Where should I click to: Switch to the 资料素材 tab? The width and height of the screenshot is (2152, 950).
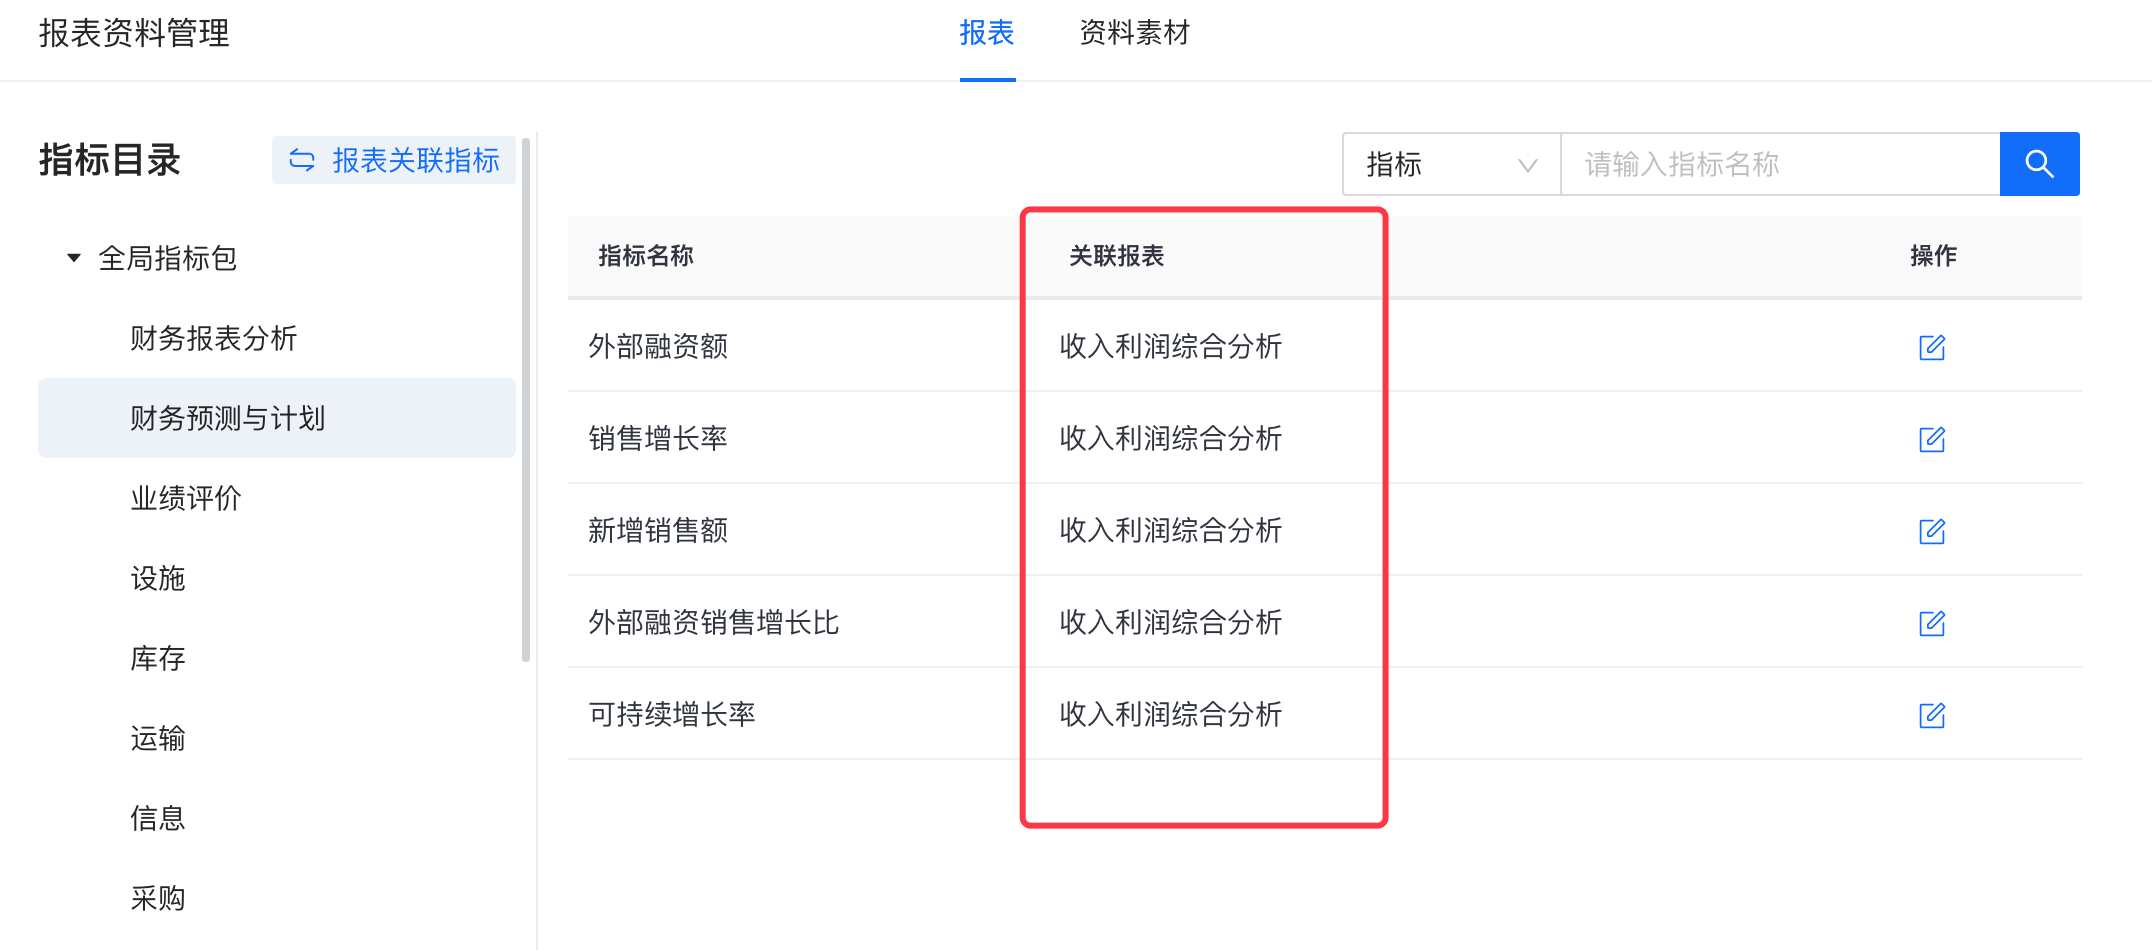[1134, 33]
